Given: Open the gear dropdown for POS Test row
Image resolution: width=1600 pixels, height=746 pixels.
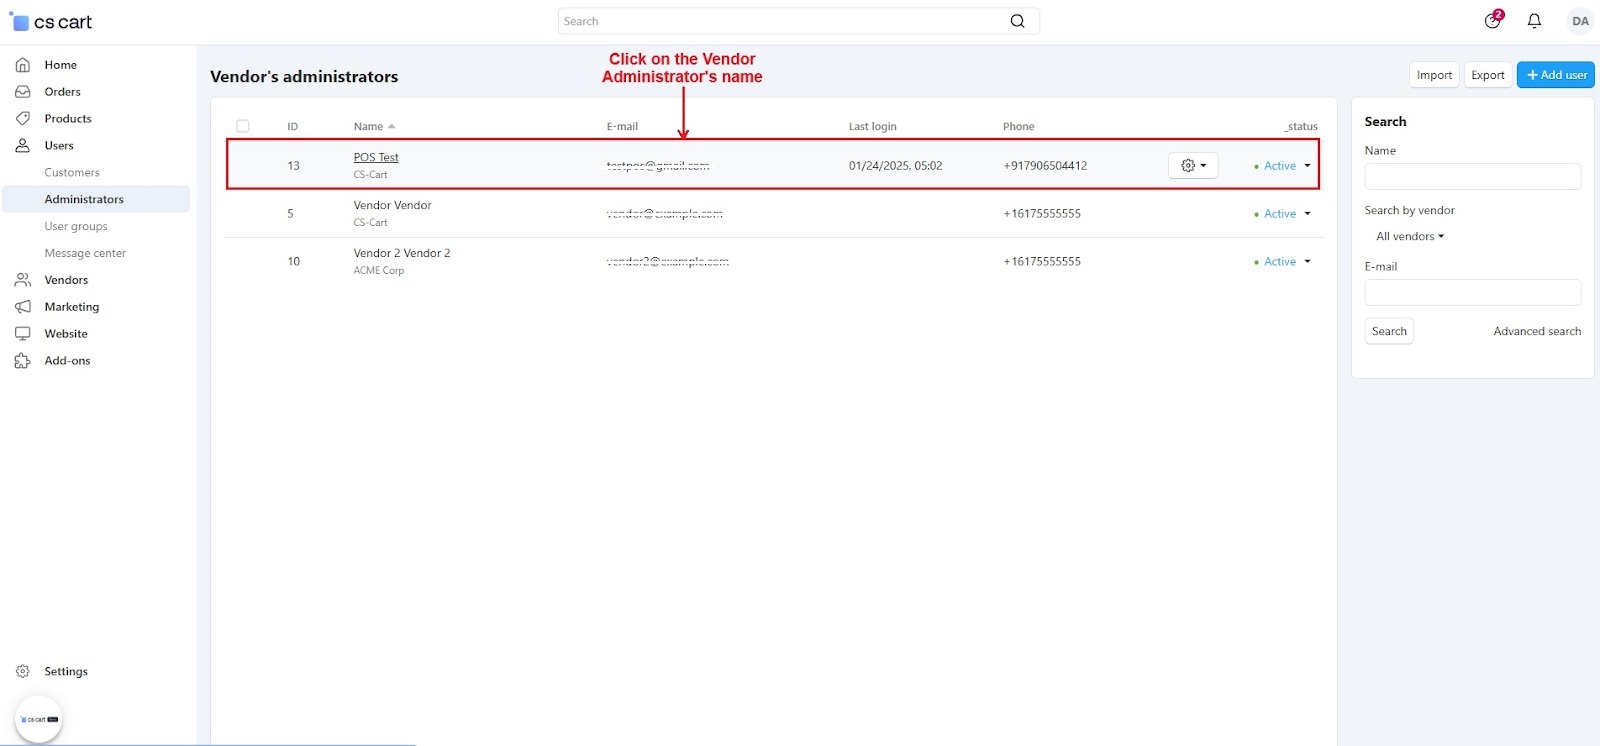Looking at the screenshot, I should click(1193, 166).
